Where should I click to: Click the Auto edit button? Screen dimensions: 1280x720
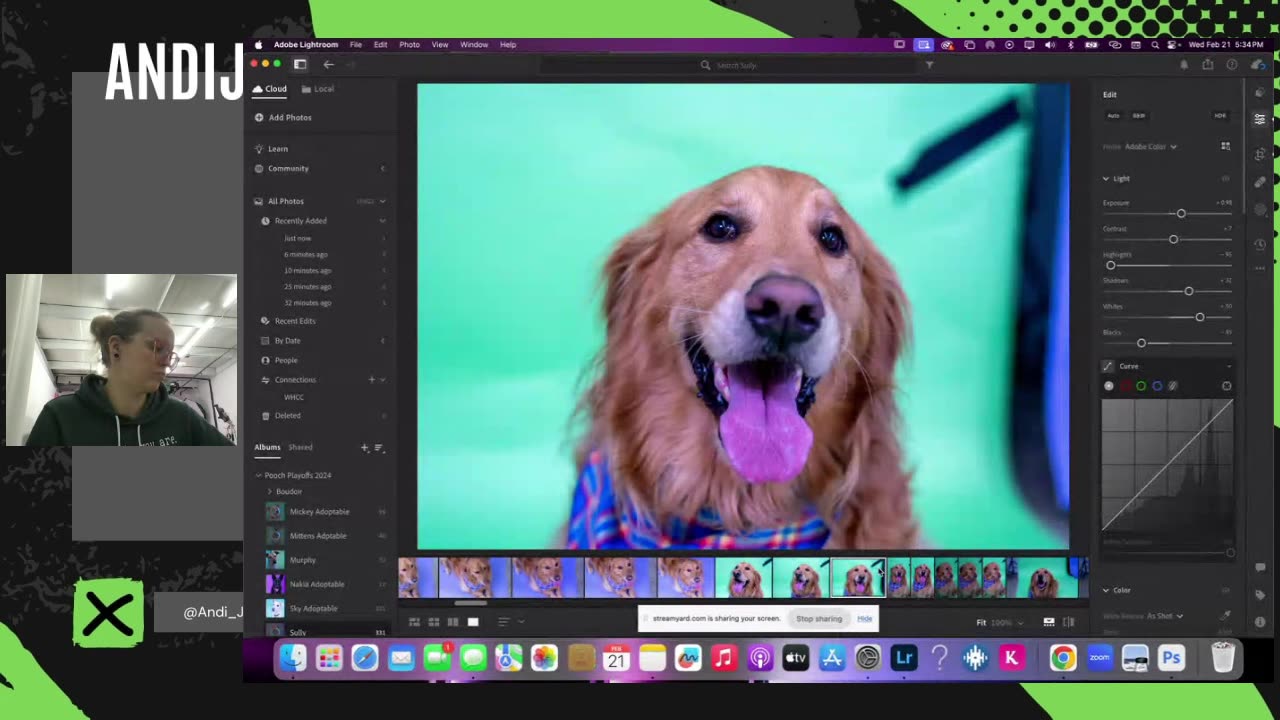pos(1113,116)
